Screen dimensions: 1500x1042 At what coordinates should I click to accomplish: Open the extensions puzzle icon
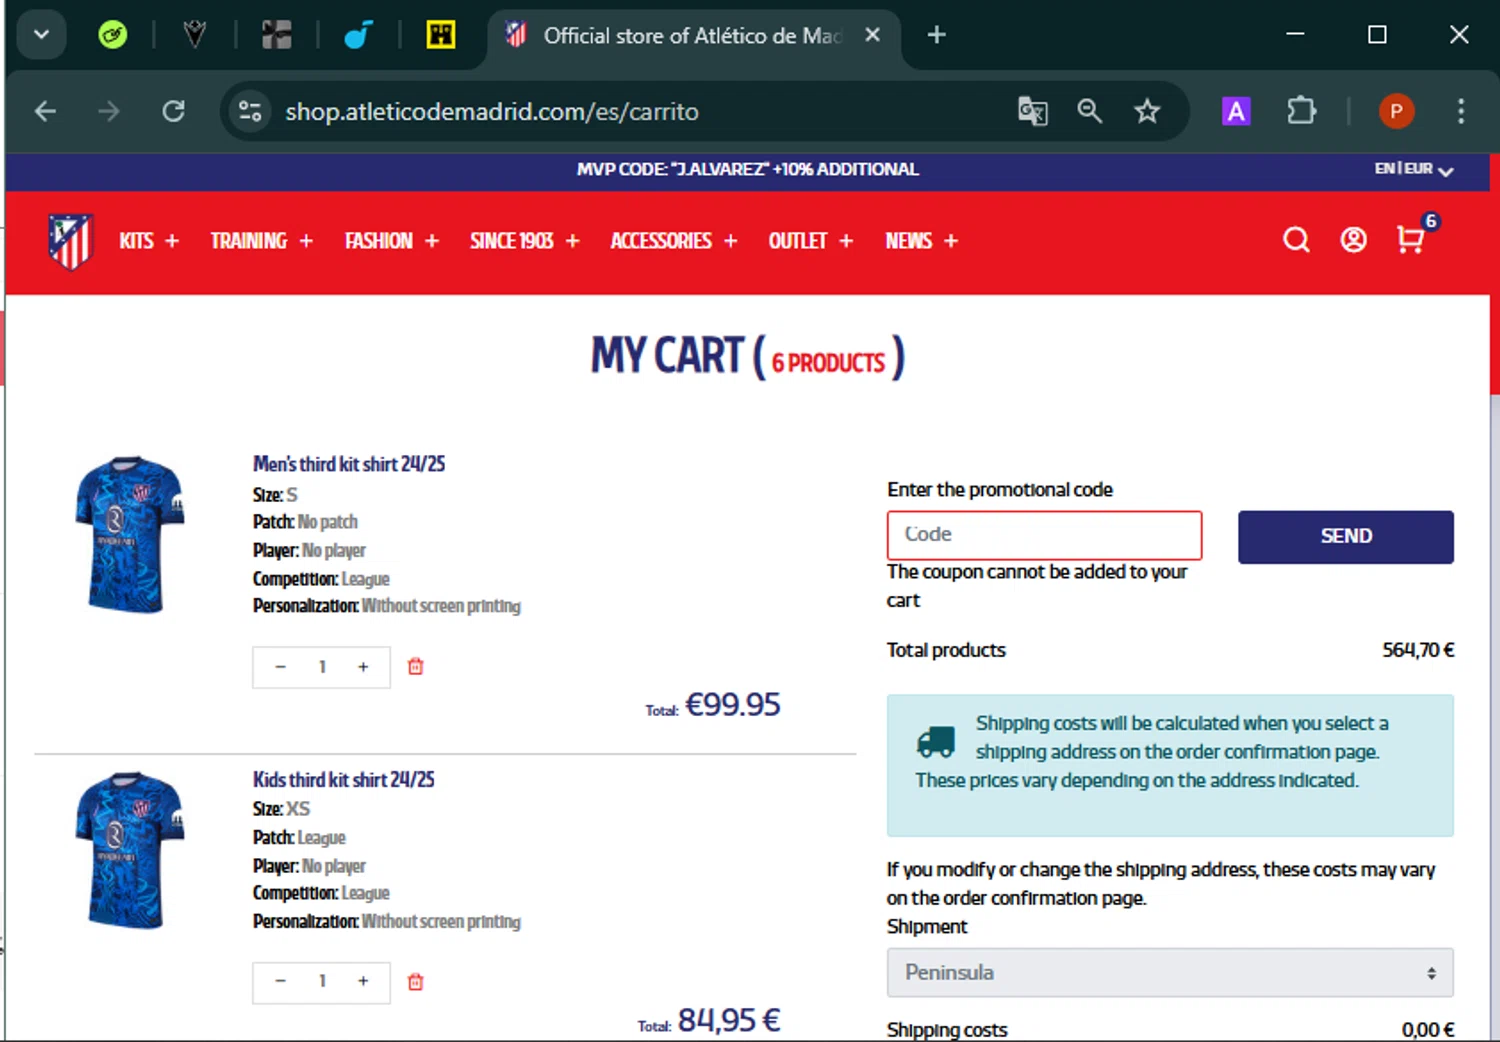(1301, 111)
